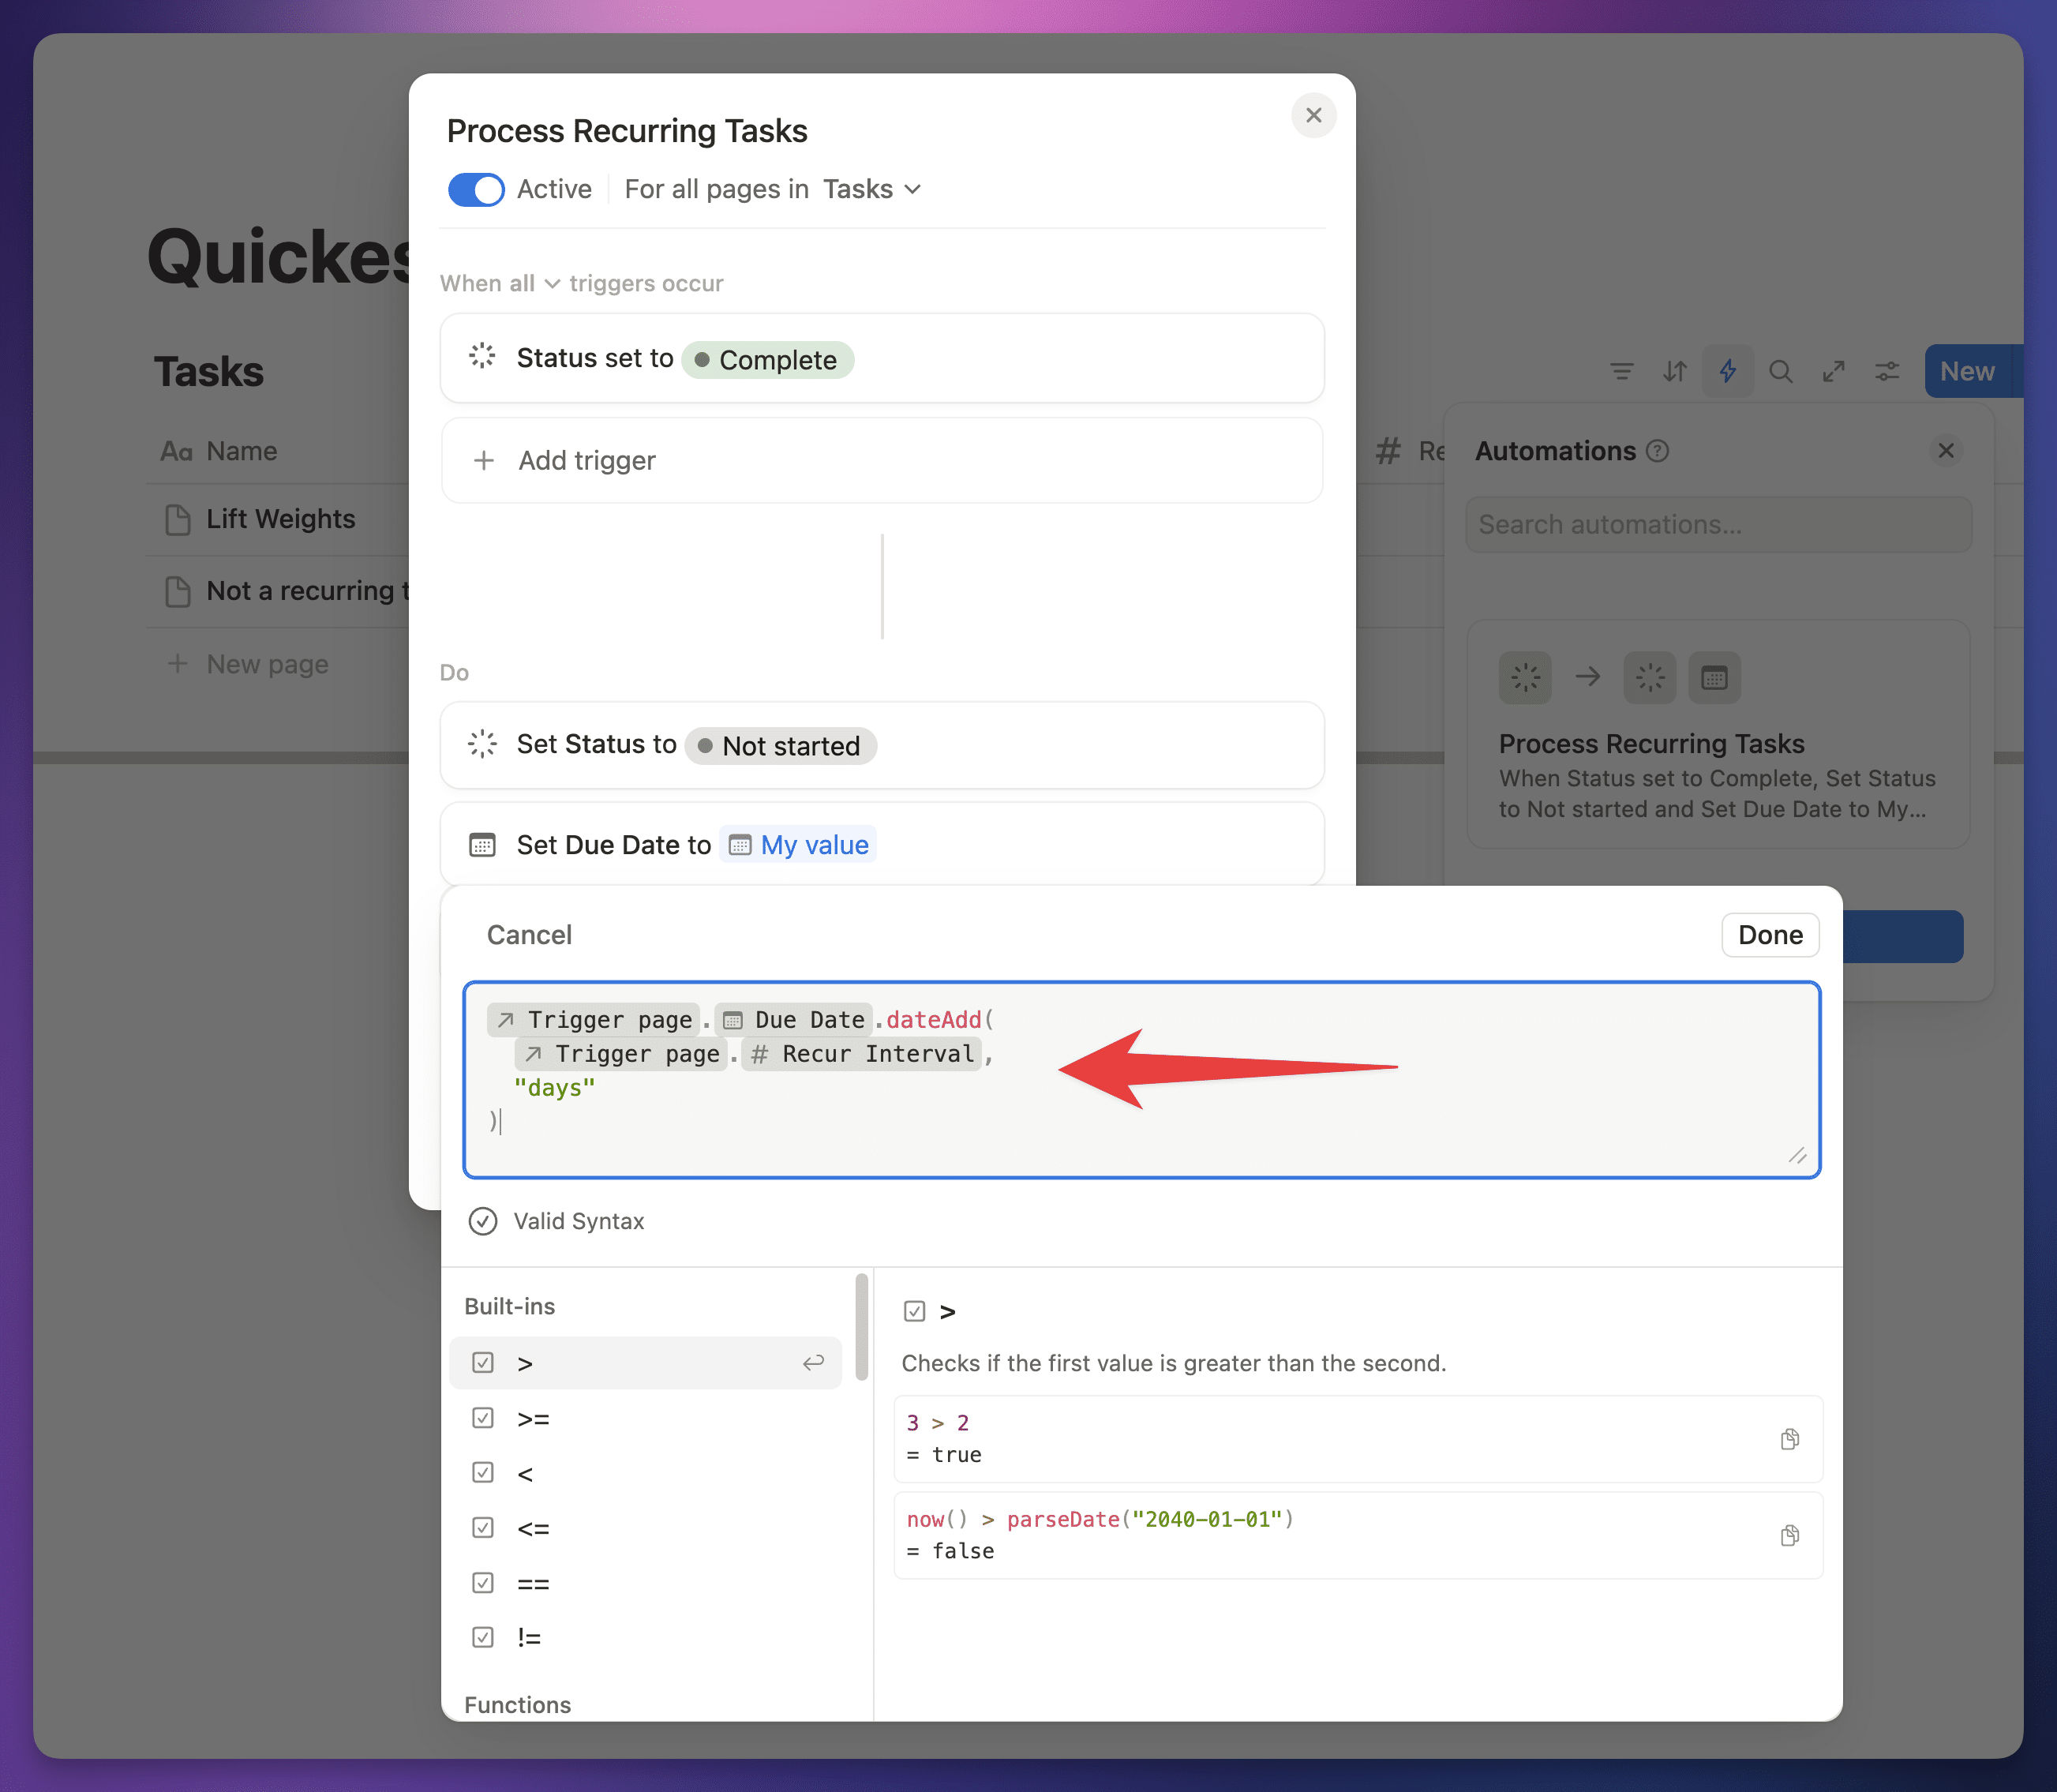Click the Built-ins section heading

509,1306
